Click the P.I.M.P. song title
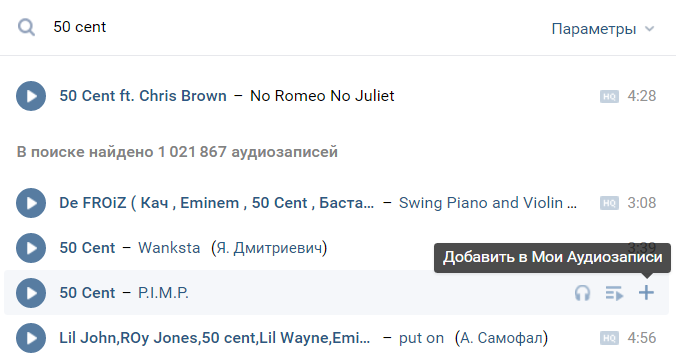 (x=163, y=293)
